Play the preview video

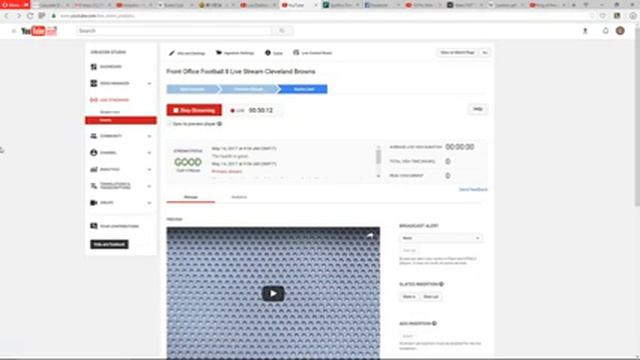(x=273, y=293)
